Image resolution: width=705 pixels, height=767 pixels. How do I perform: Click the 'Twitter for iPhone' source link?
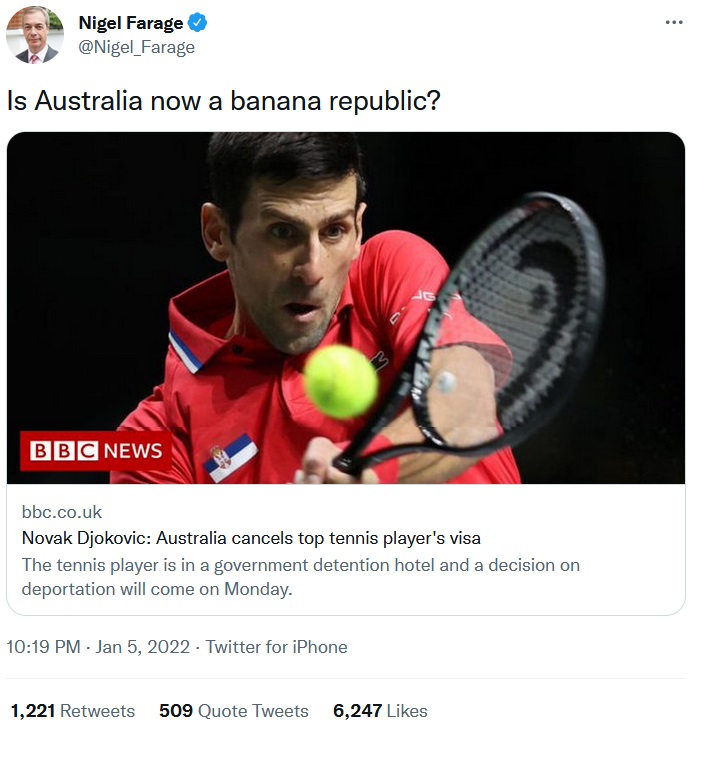(x=277, y=647)
